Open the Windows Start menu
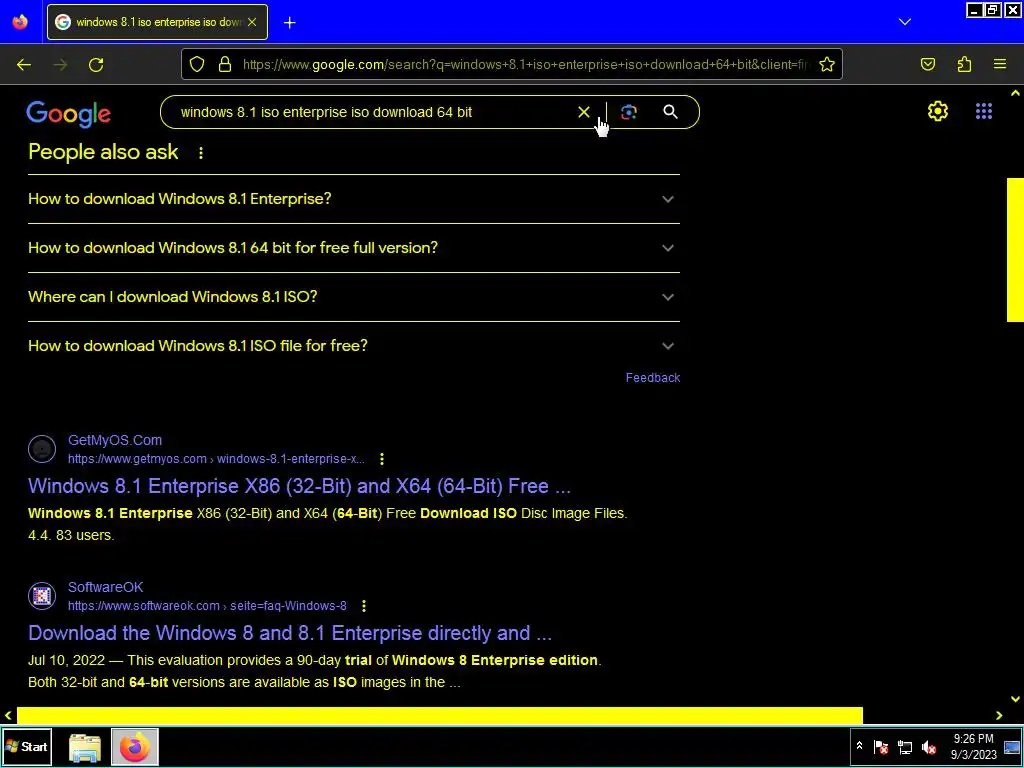 pyautogui.click(x=27, y=747)
